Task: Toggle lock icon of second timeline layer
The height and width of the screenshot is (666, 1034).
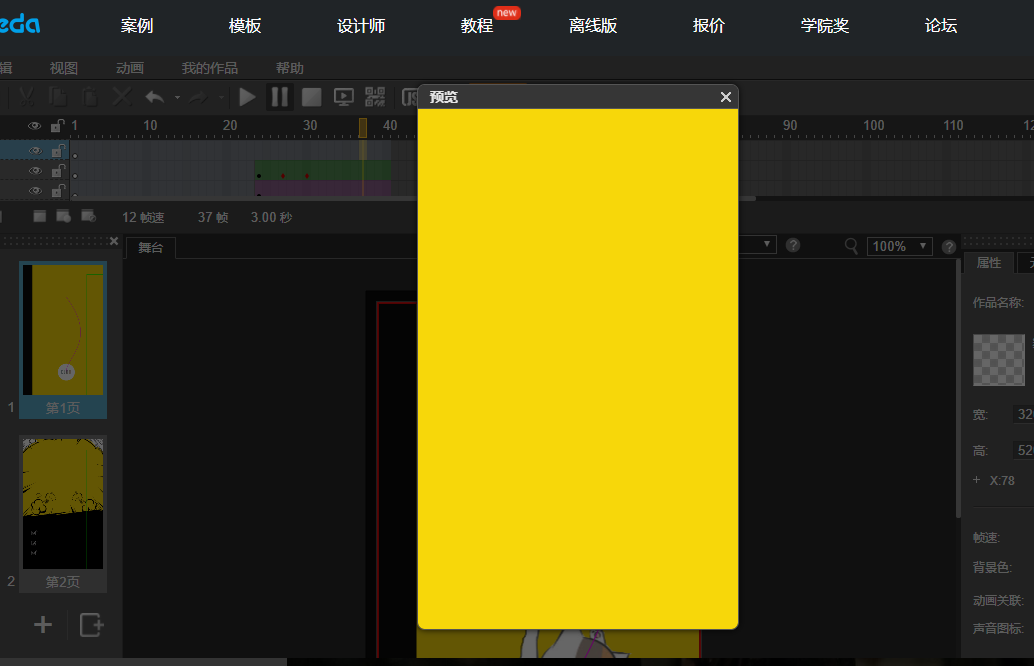Action: 59,171
